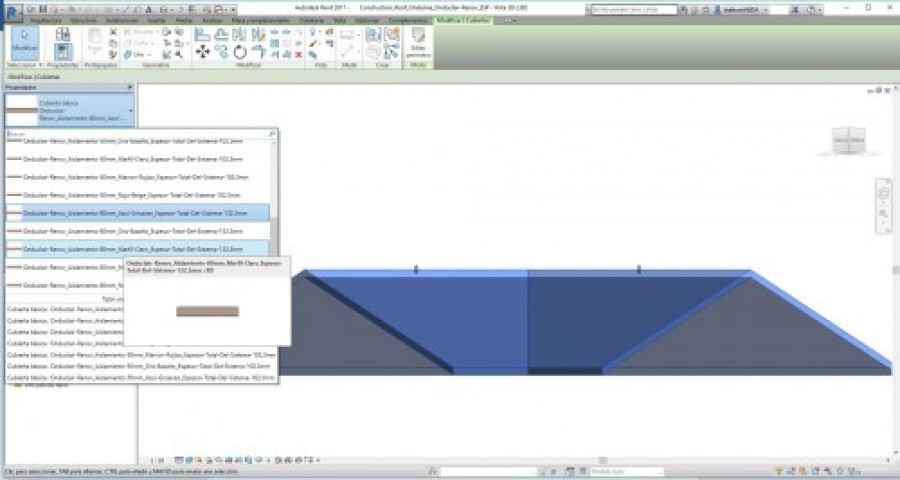The height and width of the screenshot is (480, 900).
Task: Select the Modificar arrow tool
Action: (x=25, y=42)
